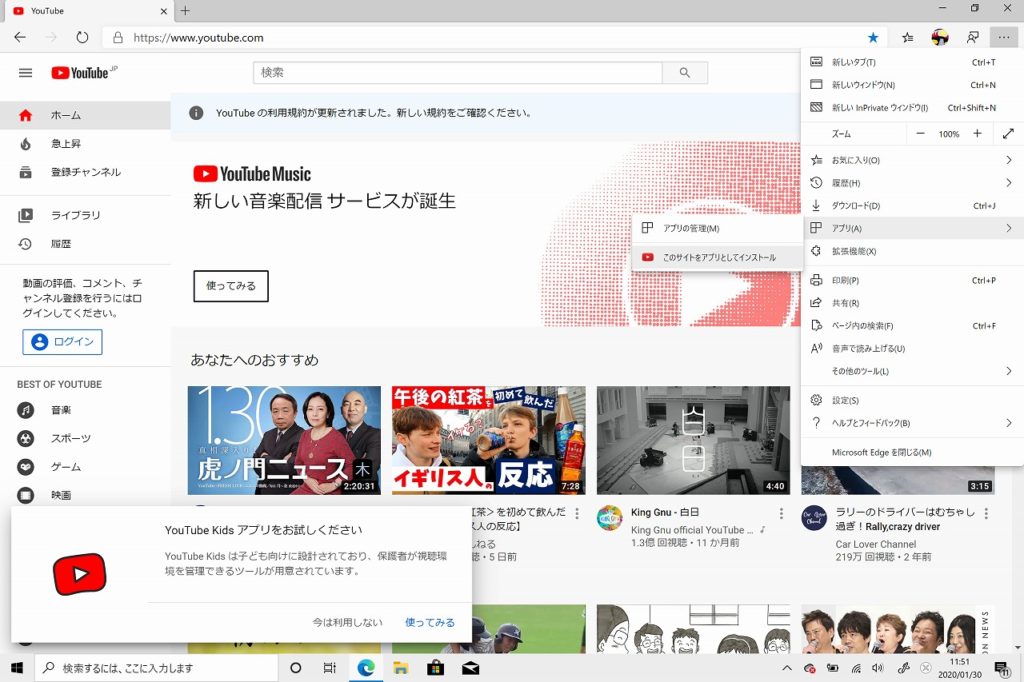Select ダウンロード menu item
Screen dimensions: 1024x682
(912, 206)
